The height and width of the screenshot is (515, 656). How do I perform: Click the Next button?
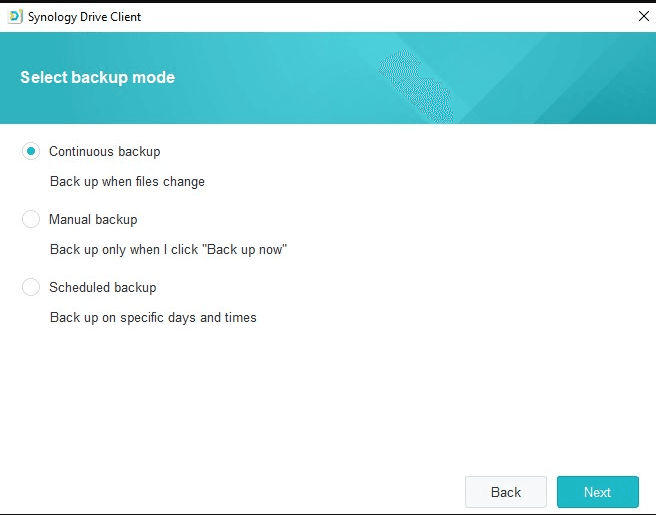point(597,492)
